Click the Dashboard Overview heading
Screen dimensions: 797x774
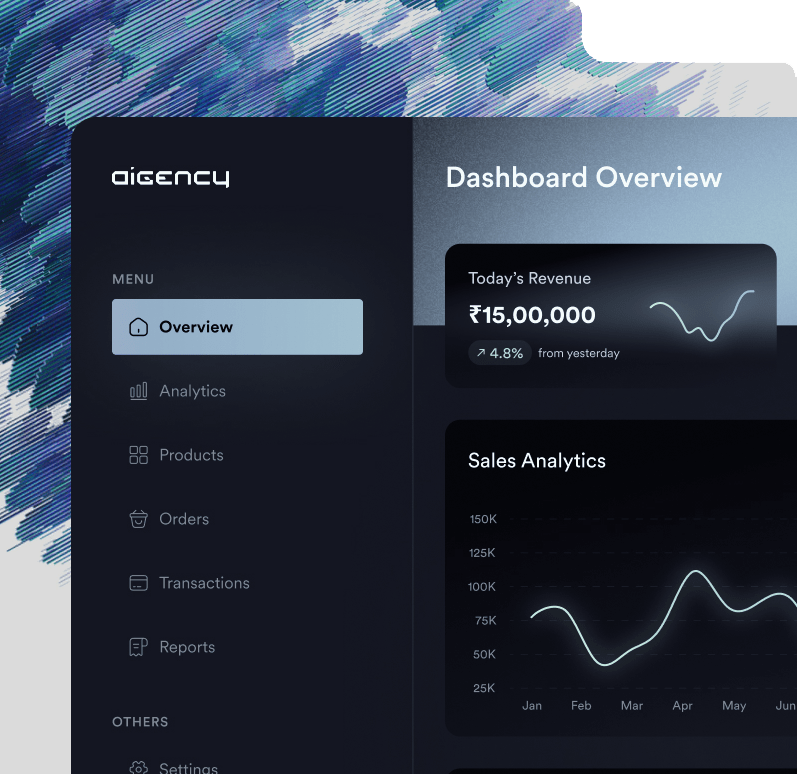[583, 178]
